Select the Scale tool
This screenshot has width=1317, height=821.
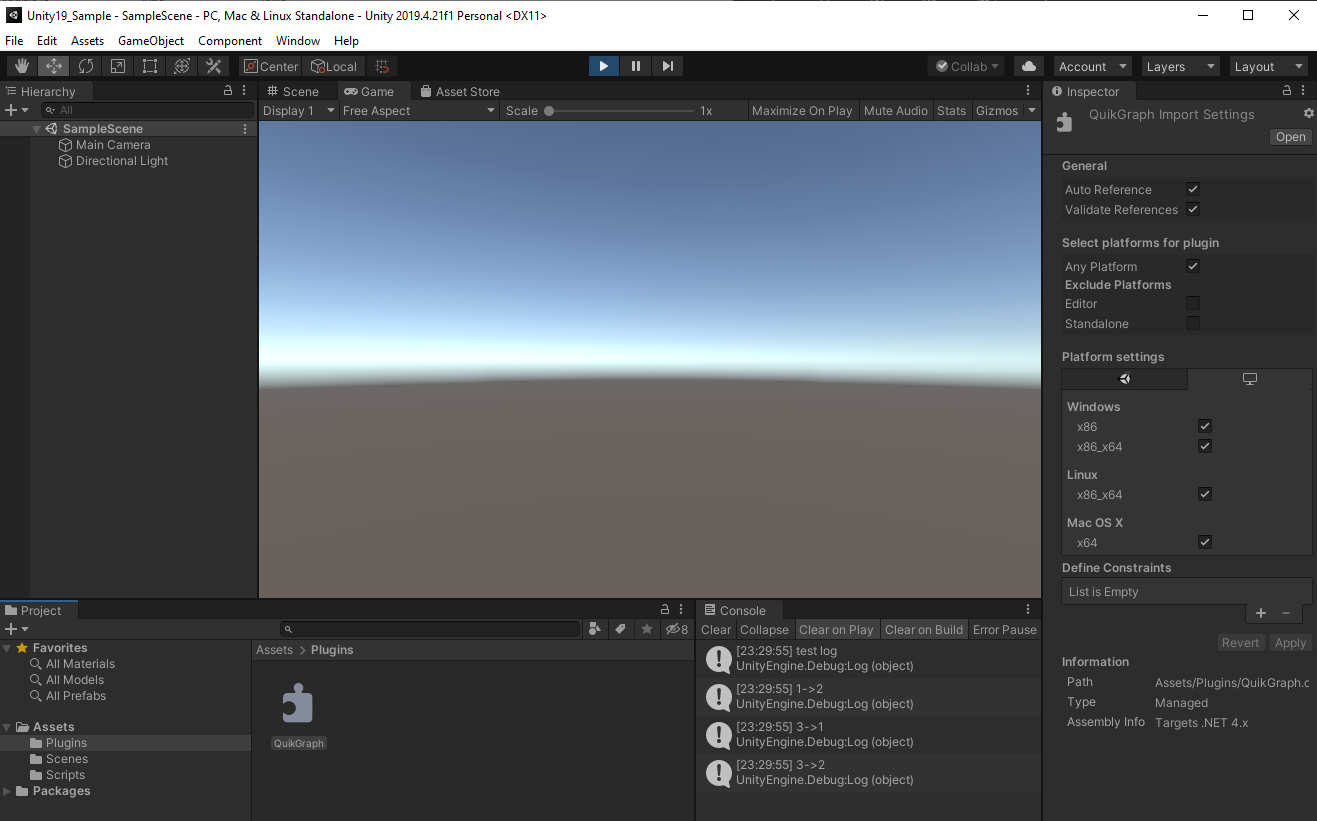(x=118, y=66)
